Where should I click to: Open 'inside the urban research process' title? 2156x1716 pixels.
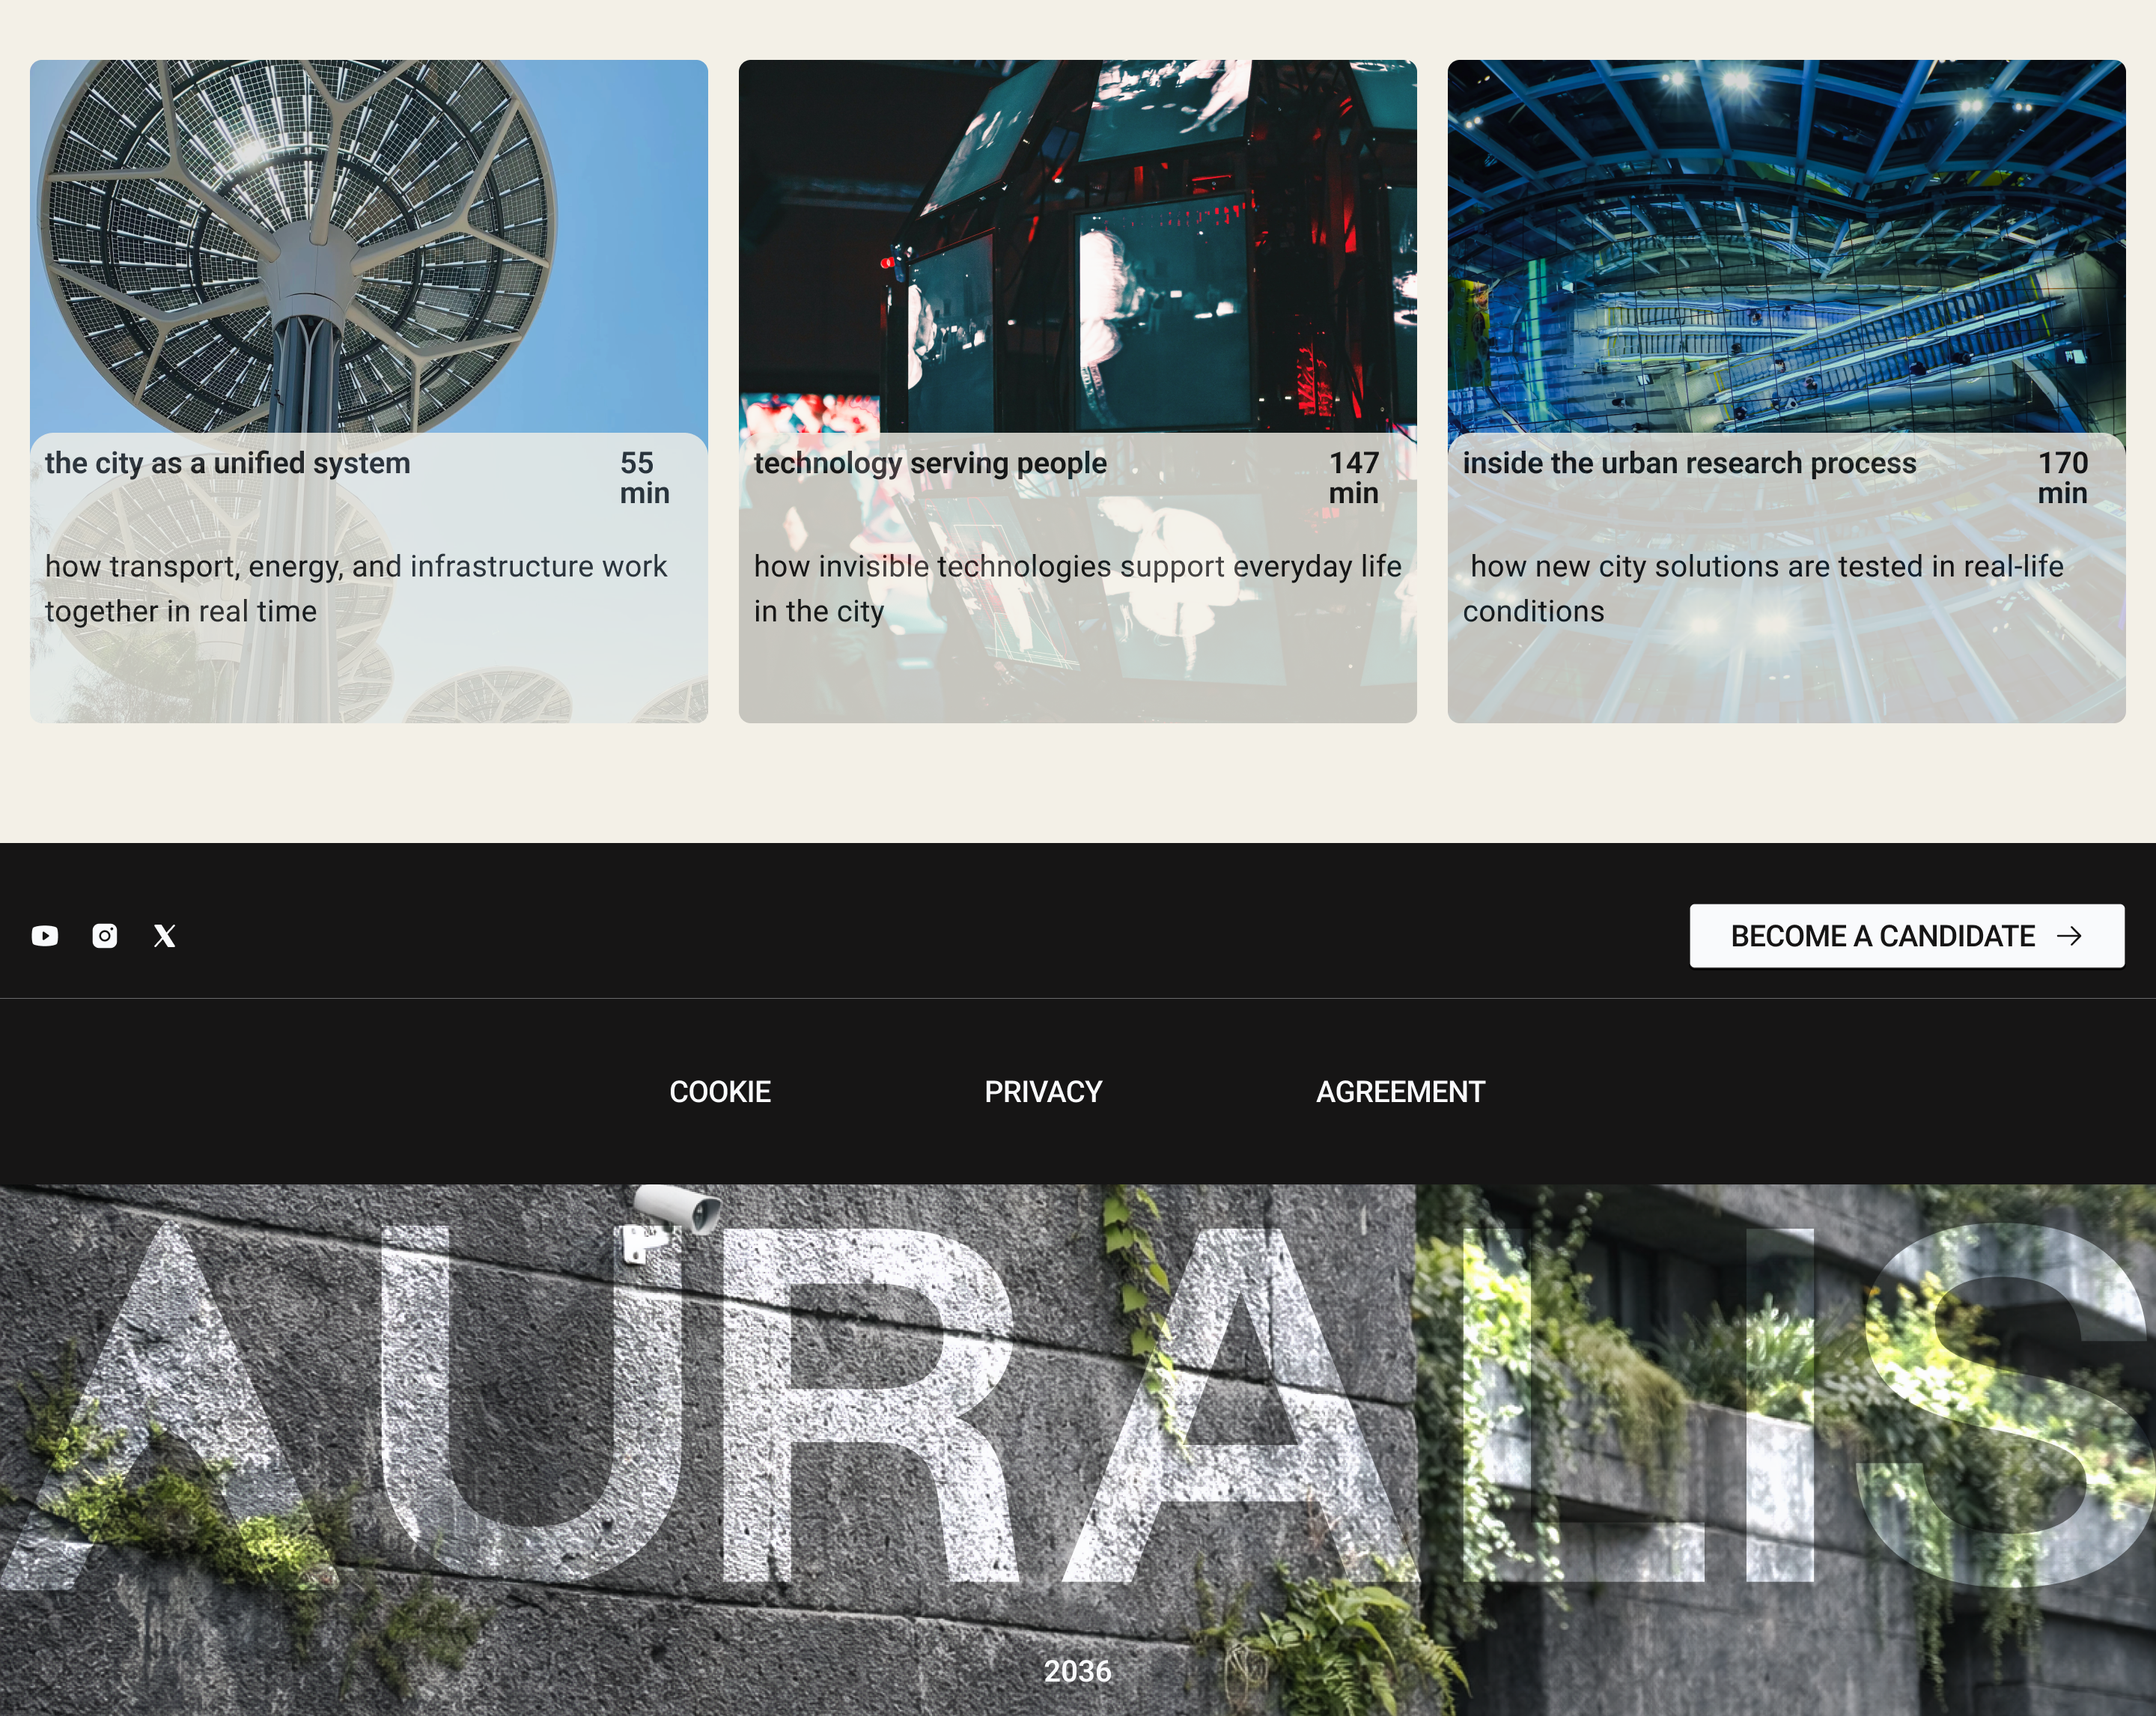[1690, 463]
